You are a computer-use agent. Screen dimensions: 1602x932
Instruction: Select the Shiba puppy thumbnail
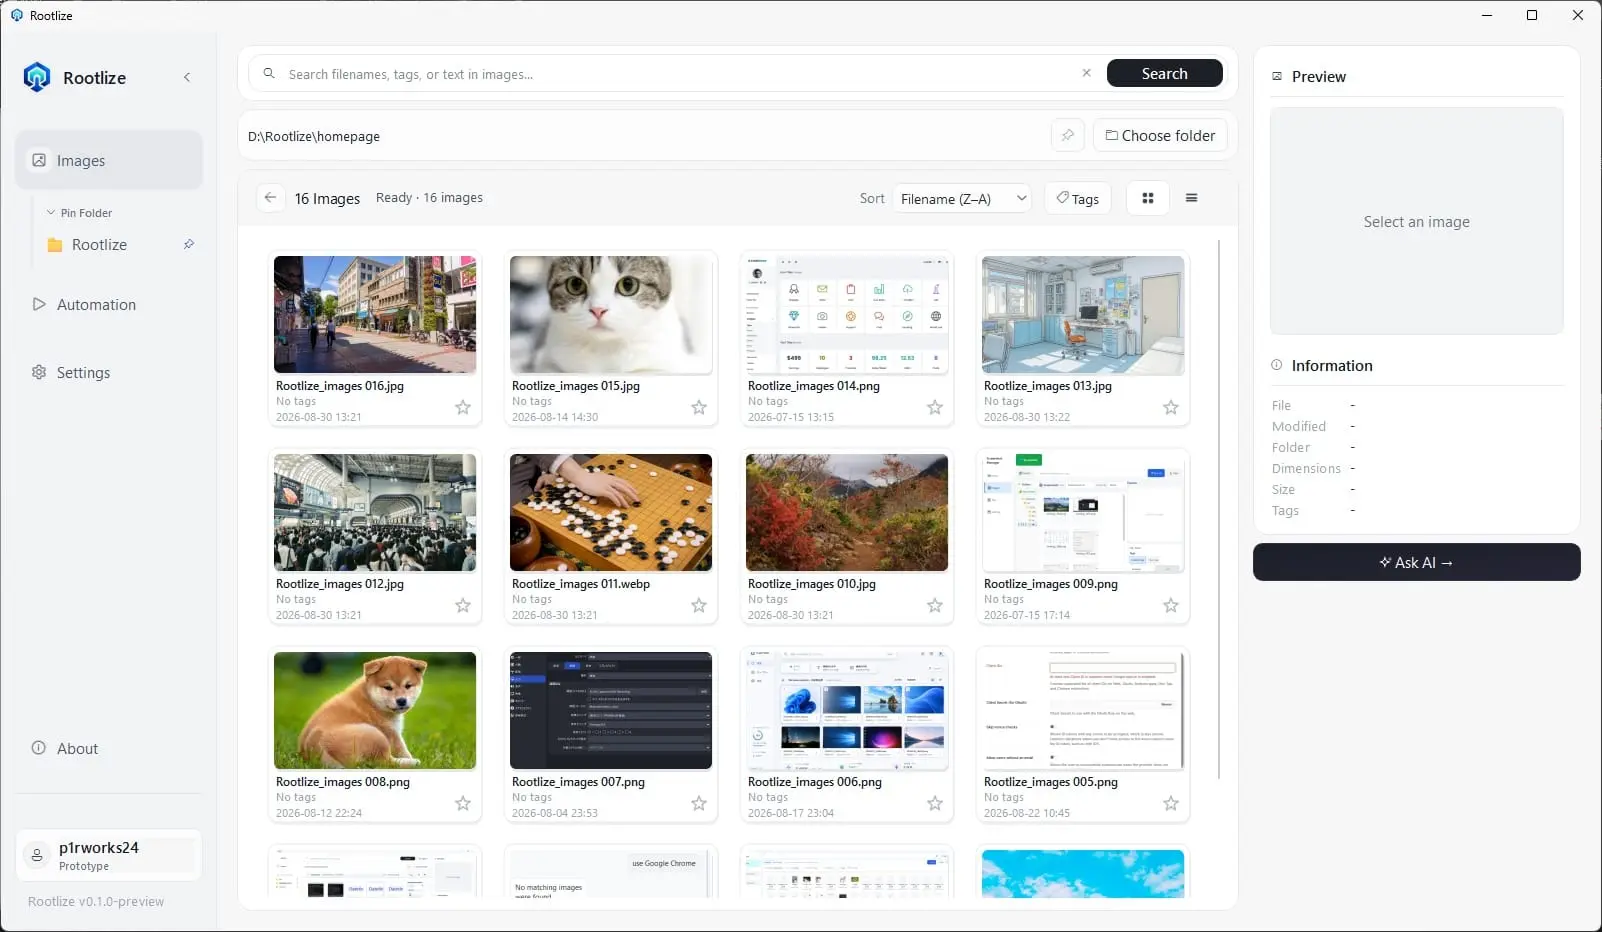point(375,710)
